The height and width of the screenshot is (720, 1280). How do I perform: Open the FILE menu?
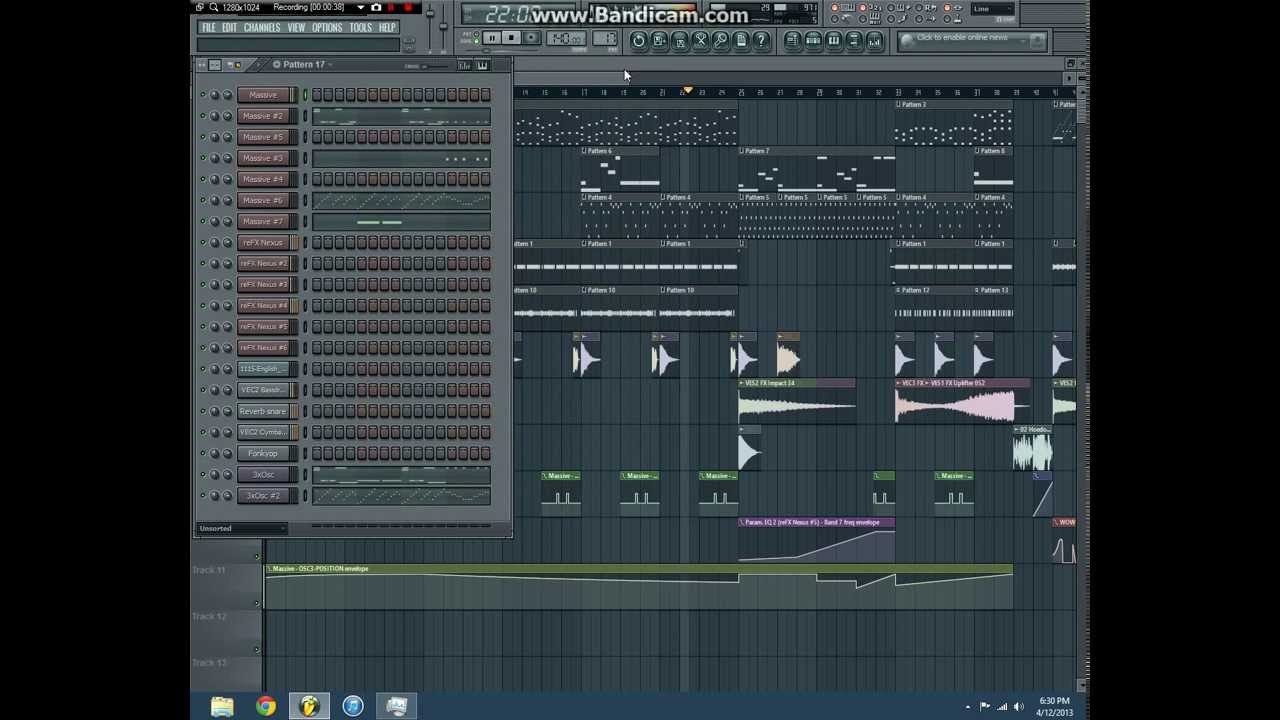[x=208, y=28]
